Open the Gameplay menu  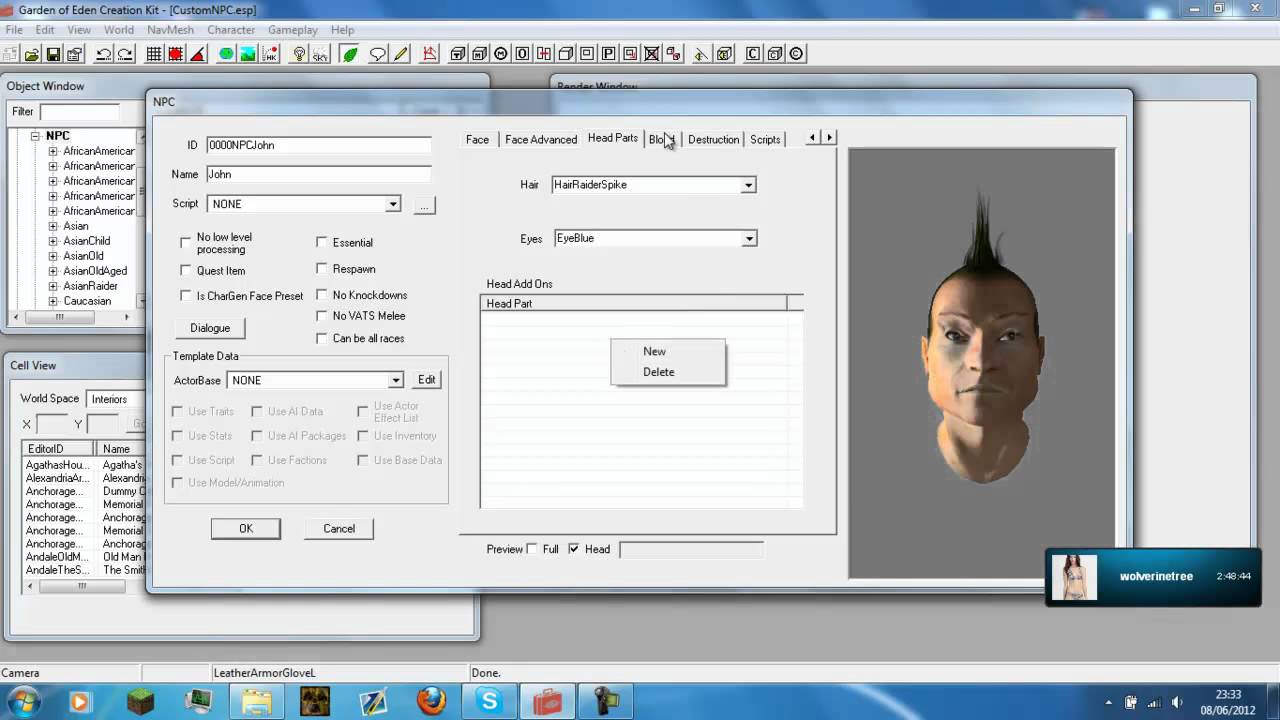pyautogui.click(x=292, y=30)
